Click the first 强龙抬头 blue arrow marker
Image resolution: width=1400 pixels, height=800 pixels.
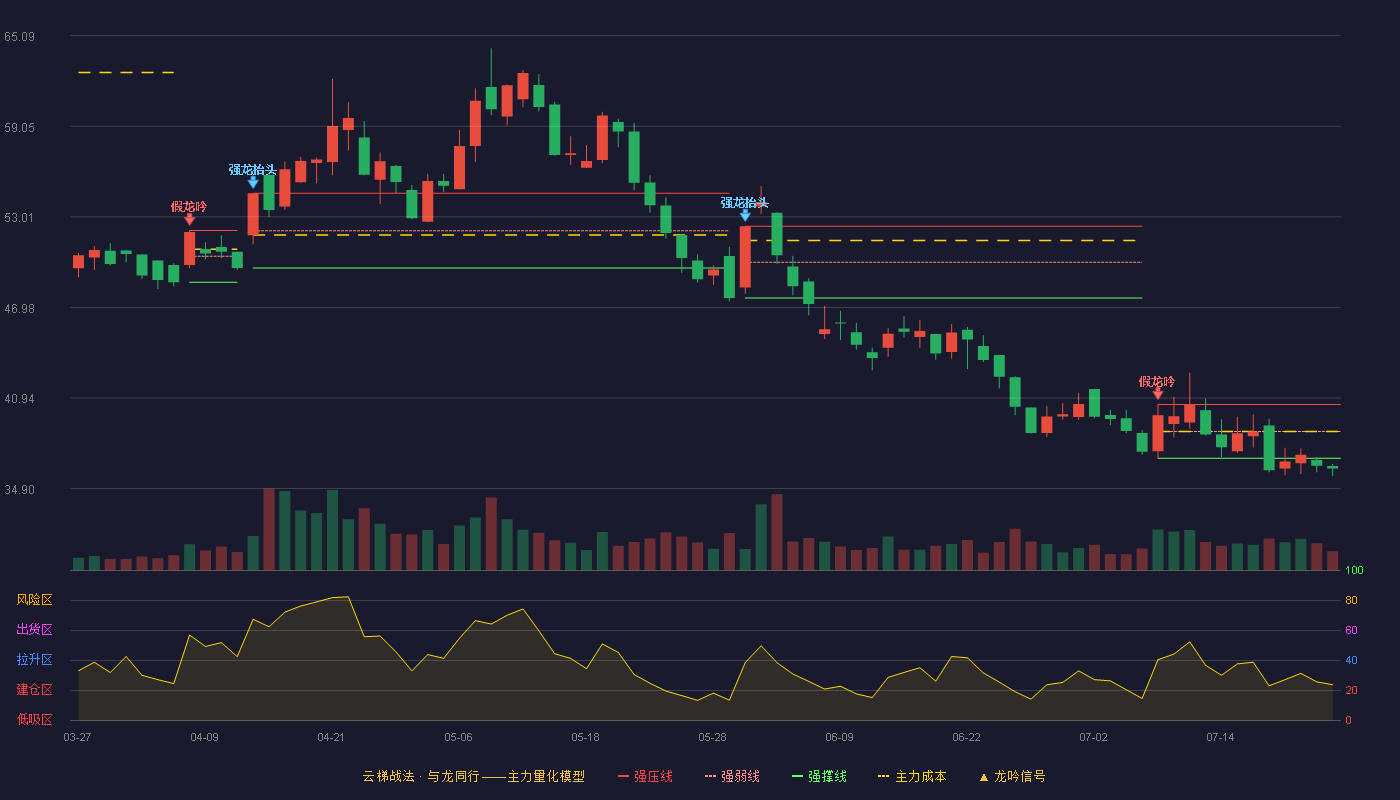(253, 182)
